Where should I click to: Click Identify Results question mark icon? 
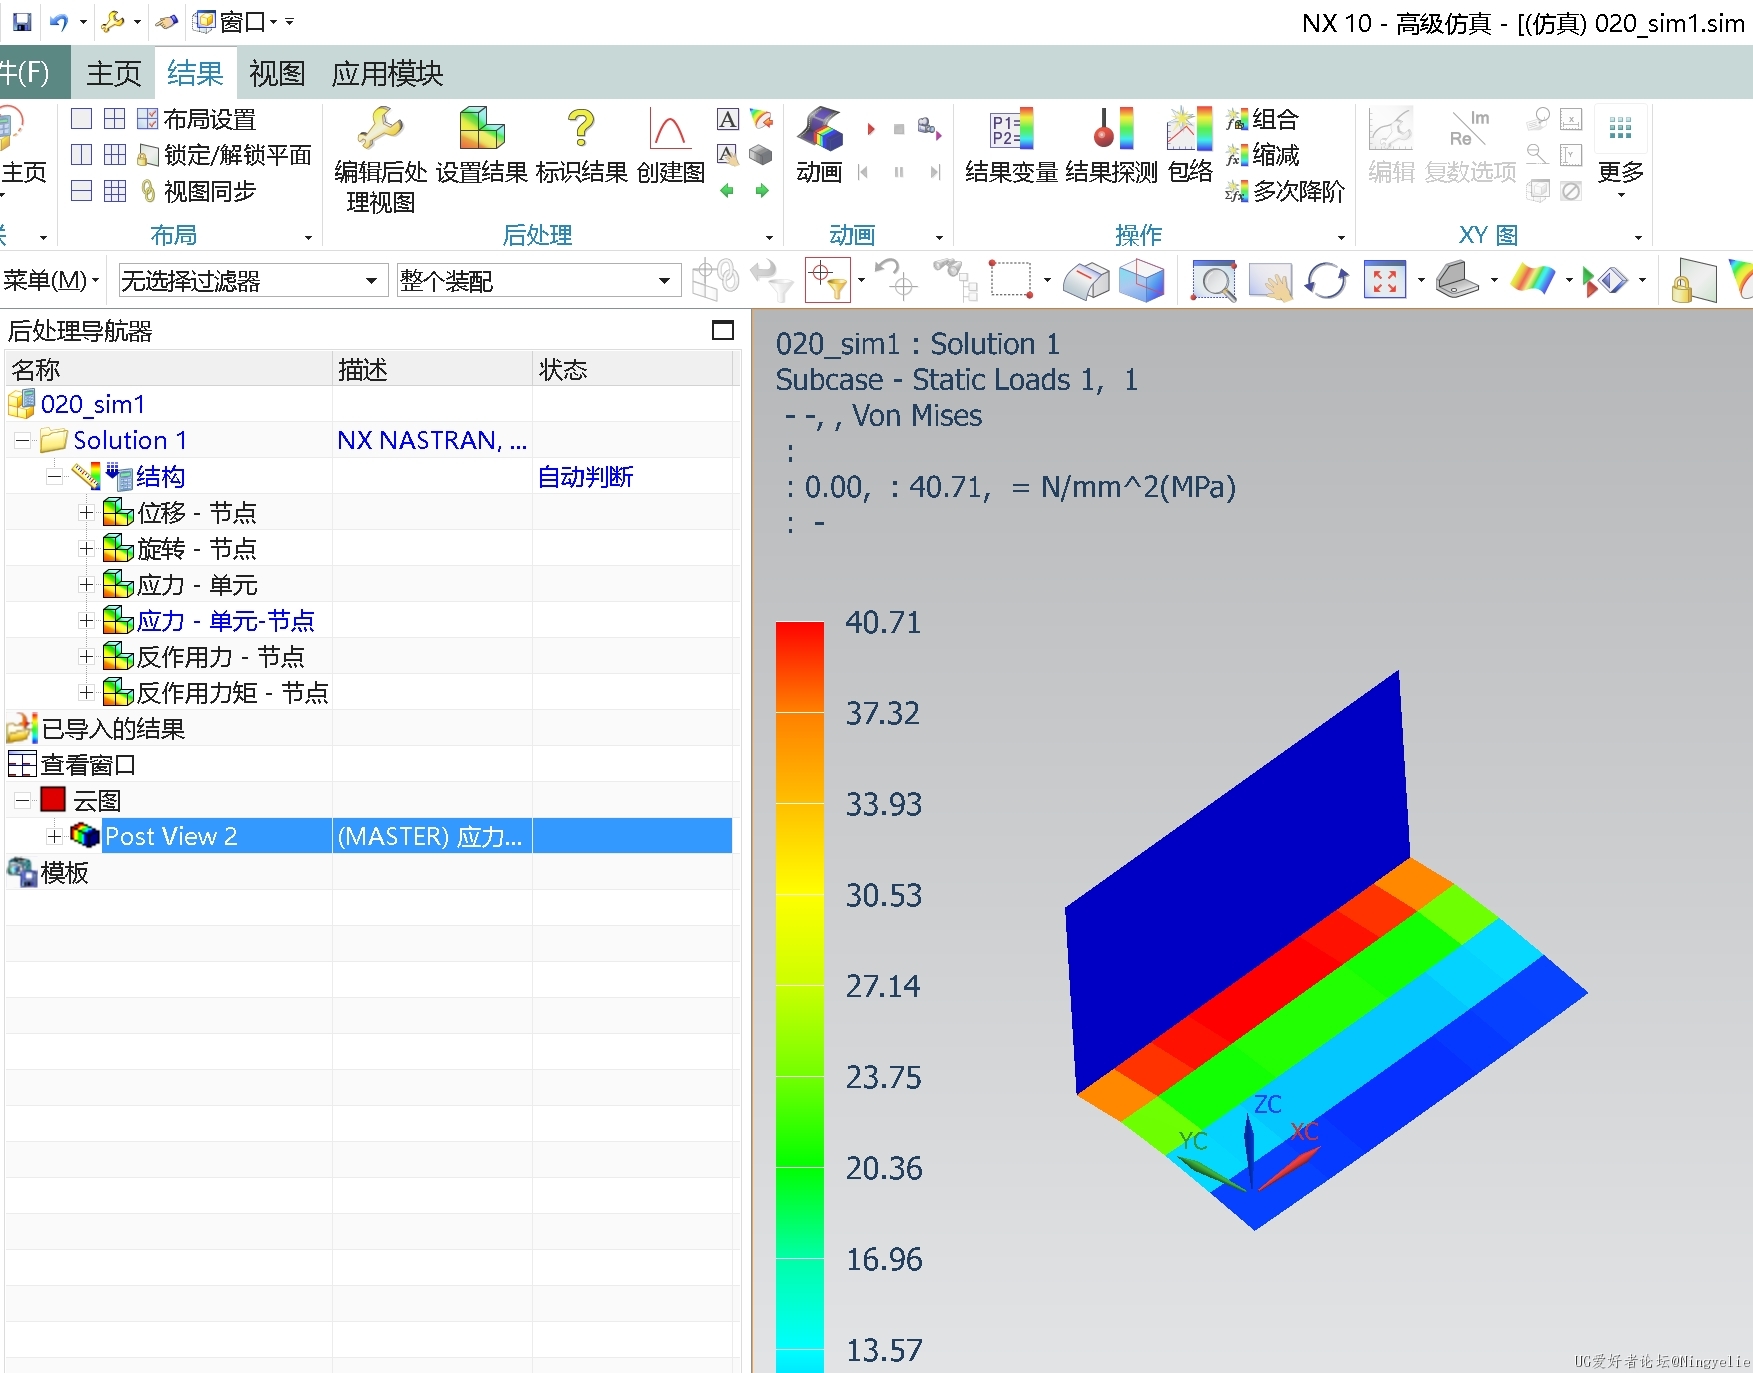pyautogui.click(x=581, y=128)
